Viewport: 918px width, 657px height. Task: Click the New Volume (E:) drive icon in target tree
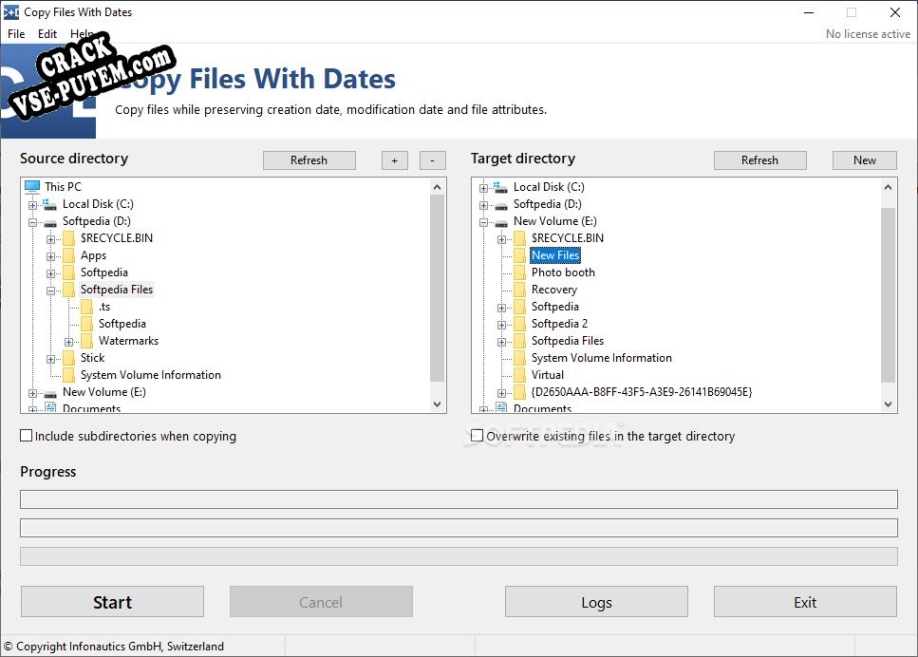pos(501,221)
